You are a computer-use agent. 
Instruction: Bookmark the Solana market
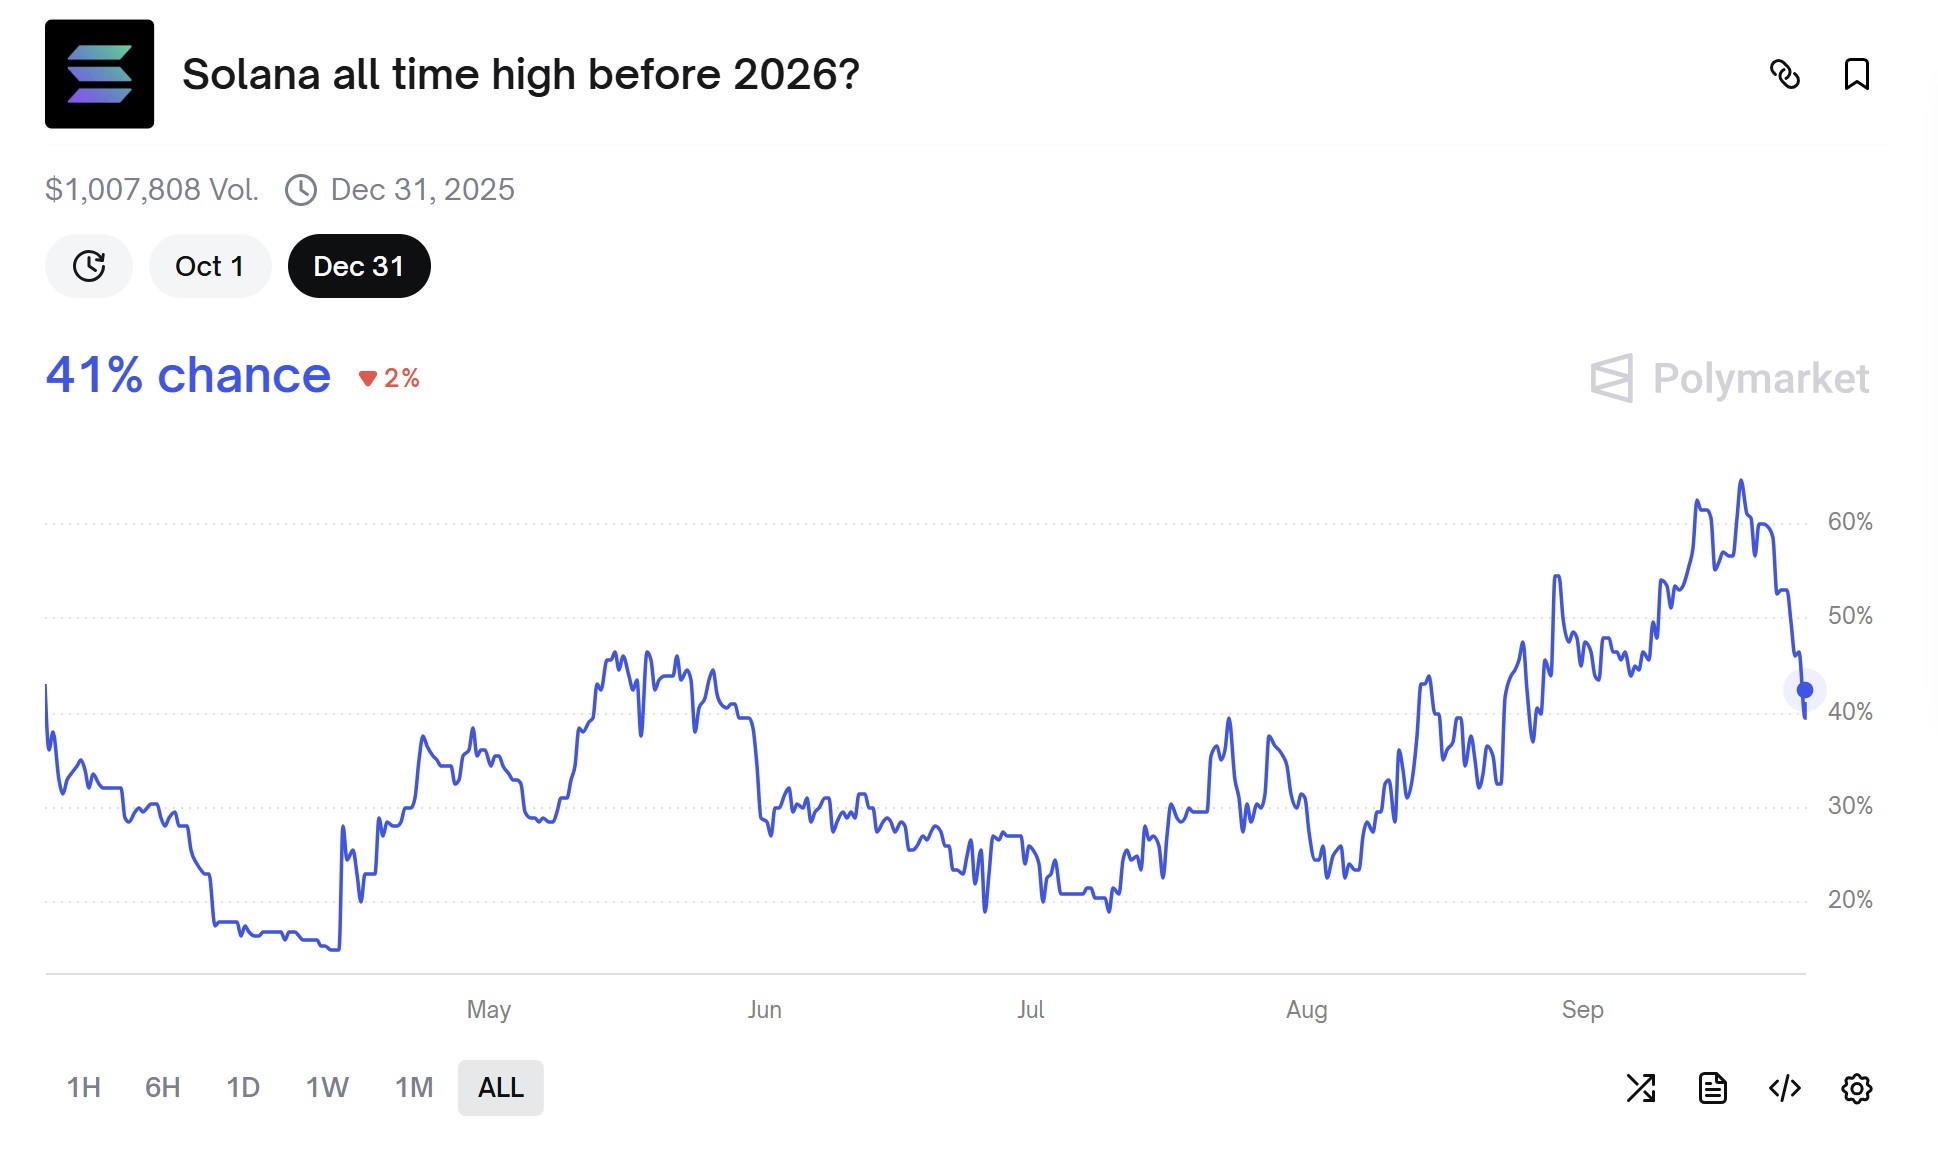pyautogui.click(x=1857, y=75)
